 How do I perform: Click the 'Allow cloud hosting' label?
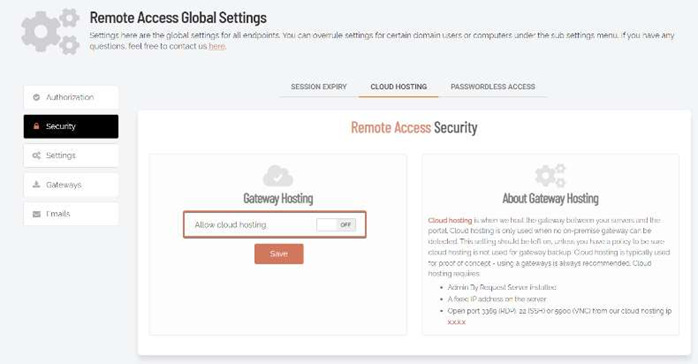[231, 225]
